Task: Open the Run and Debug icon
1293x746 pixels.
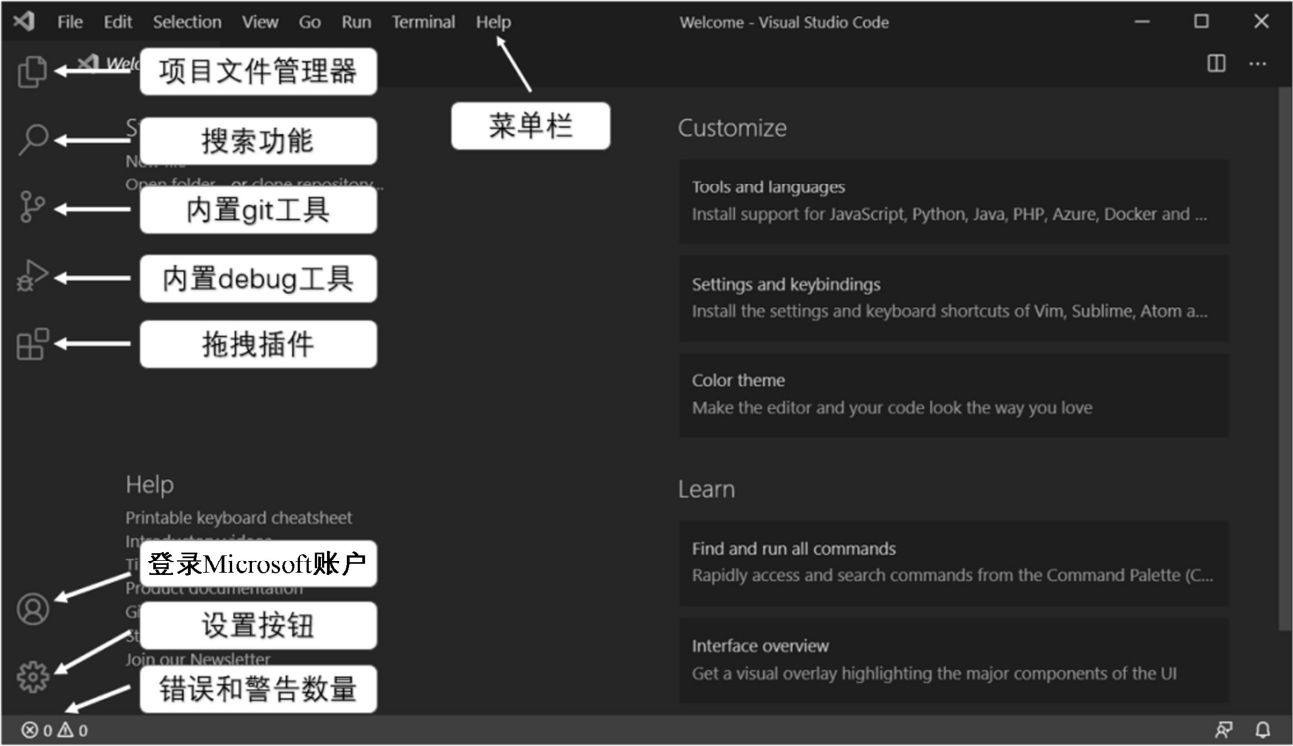Action: point(32,276)
